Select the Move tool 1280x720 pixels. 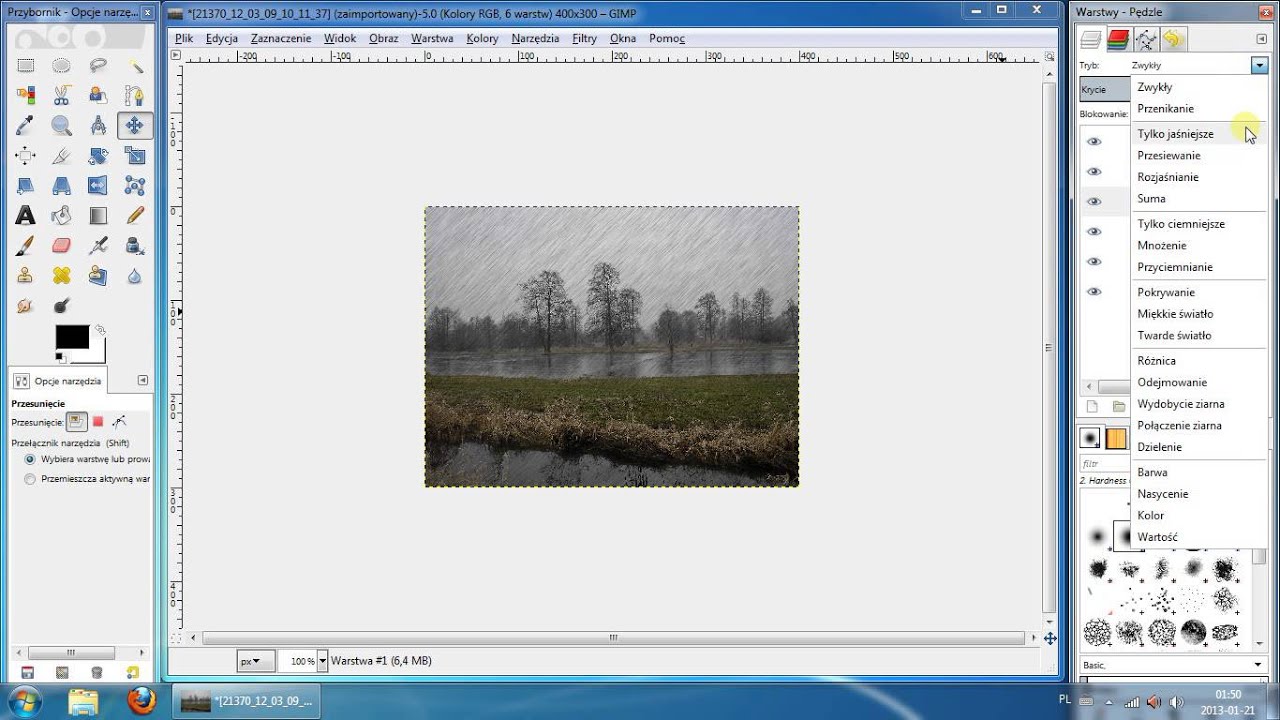[135, 126]
